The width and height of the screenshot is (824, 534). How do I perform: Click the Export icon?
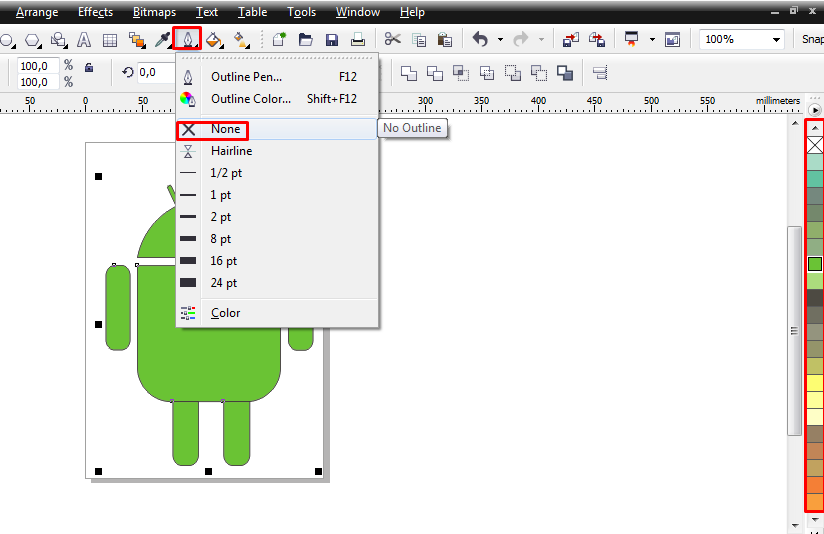click(x=597, y=40)
